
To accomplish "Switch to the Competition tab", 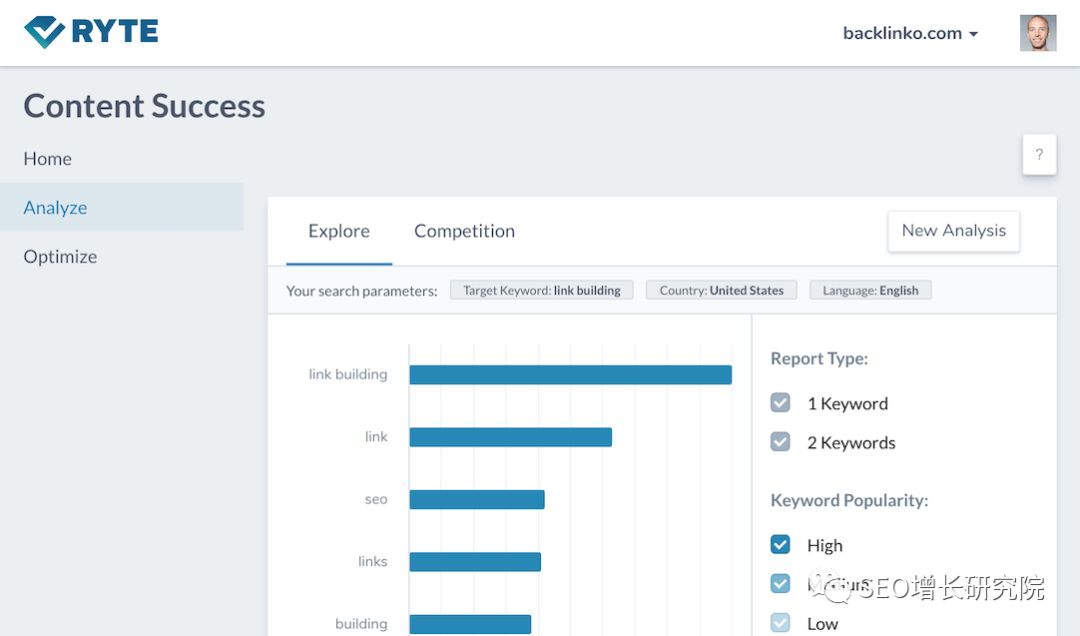I will coord(464,232).
